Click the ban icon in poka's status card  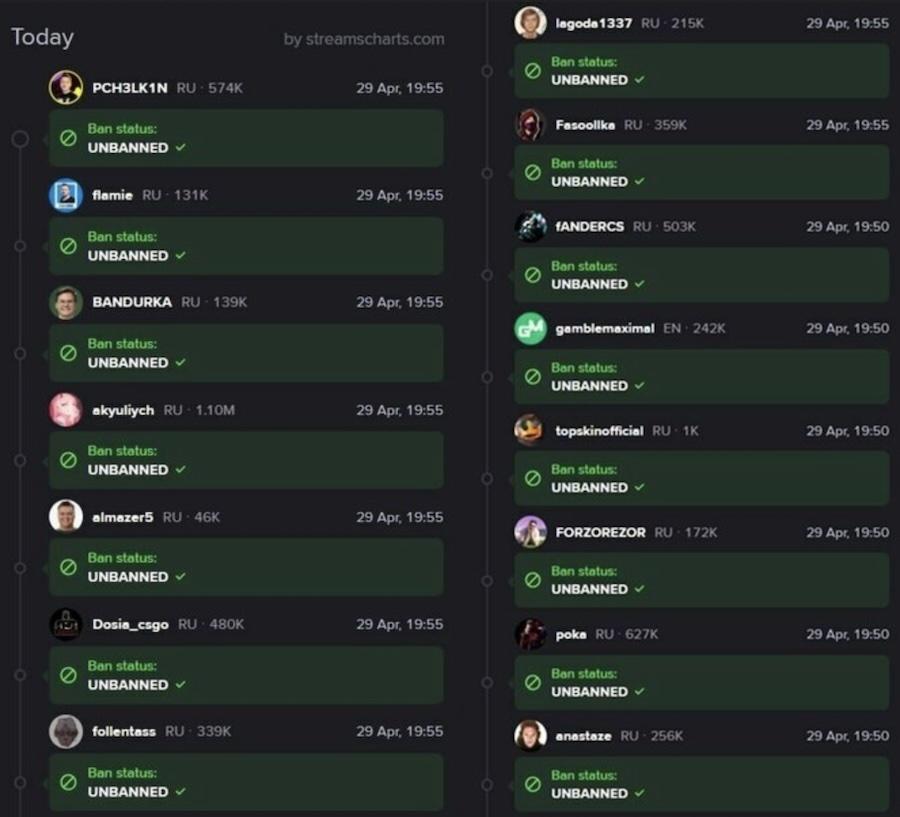pos(533,682)
